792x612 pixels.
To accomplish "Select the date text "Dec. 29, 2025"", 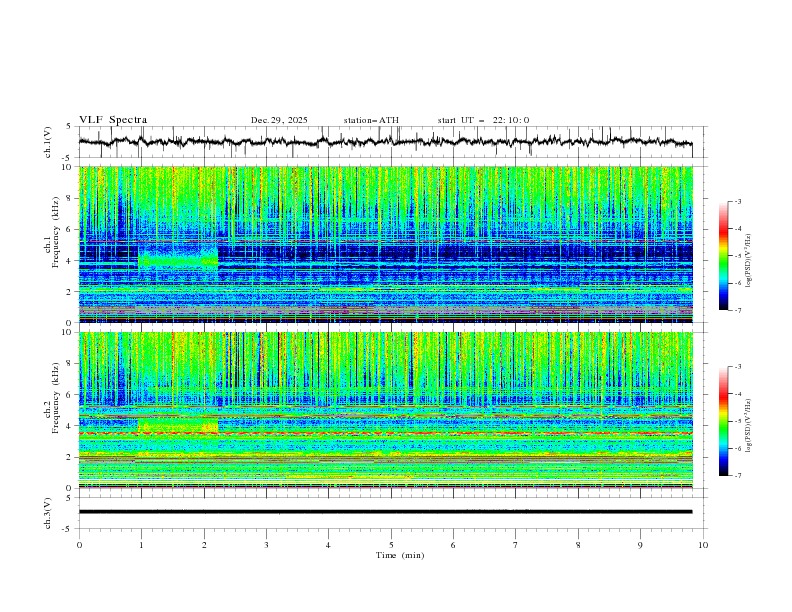I will pyautogui.click(x=279, y=120).
